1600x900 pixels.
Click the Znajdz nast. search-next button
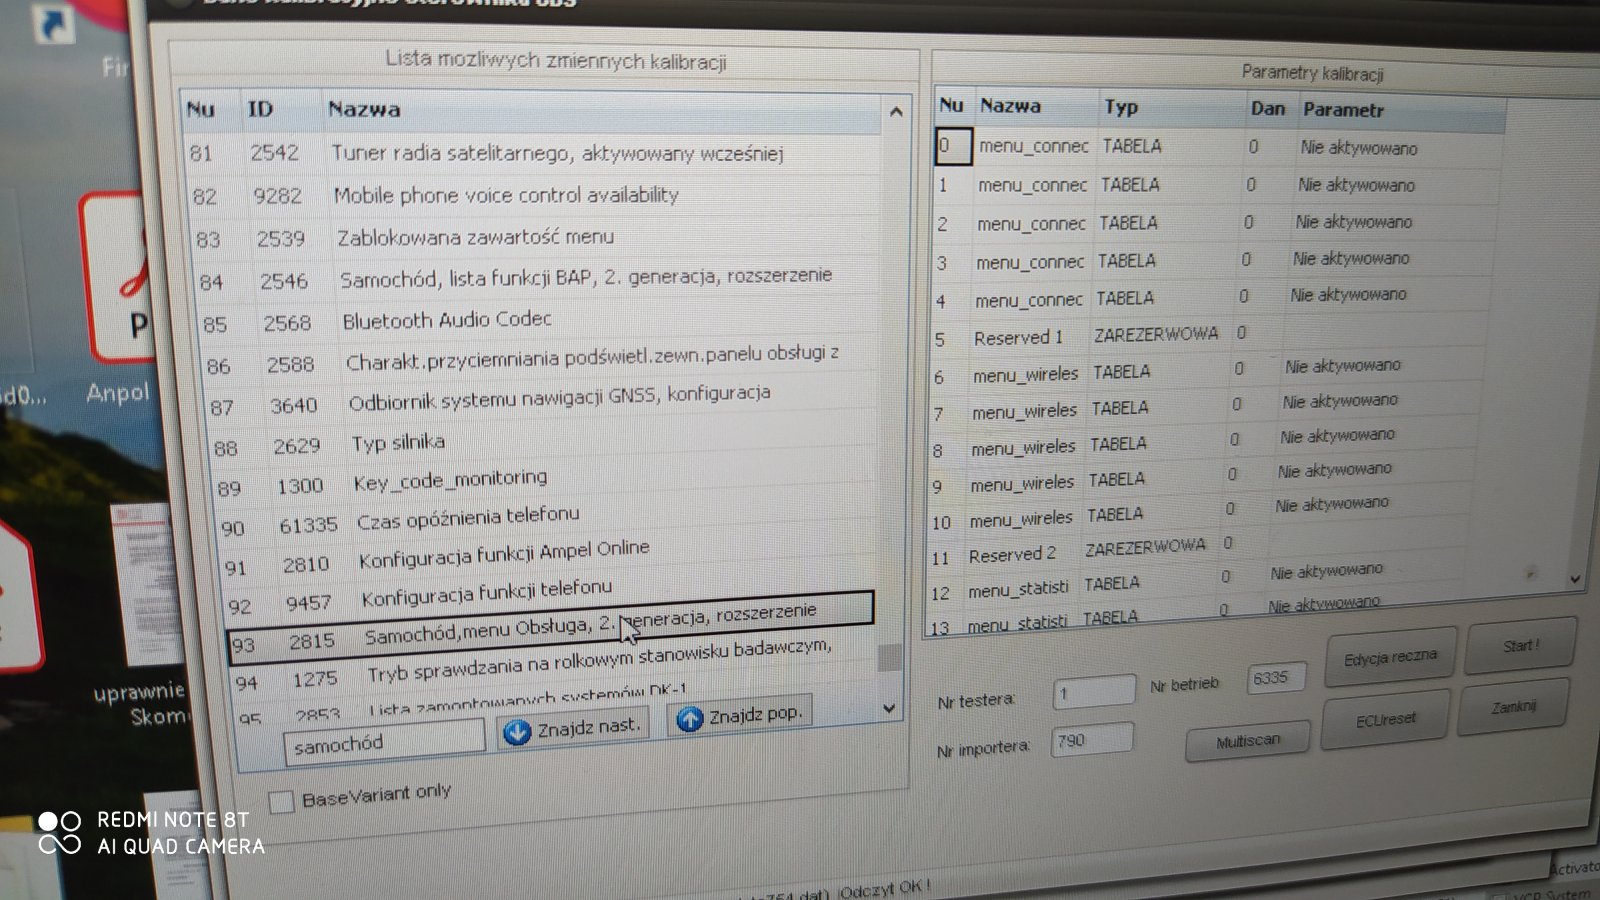(x=573, y=728)
